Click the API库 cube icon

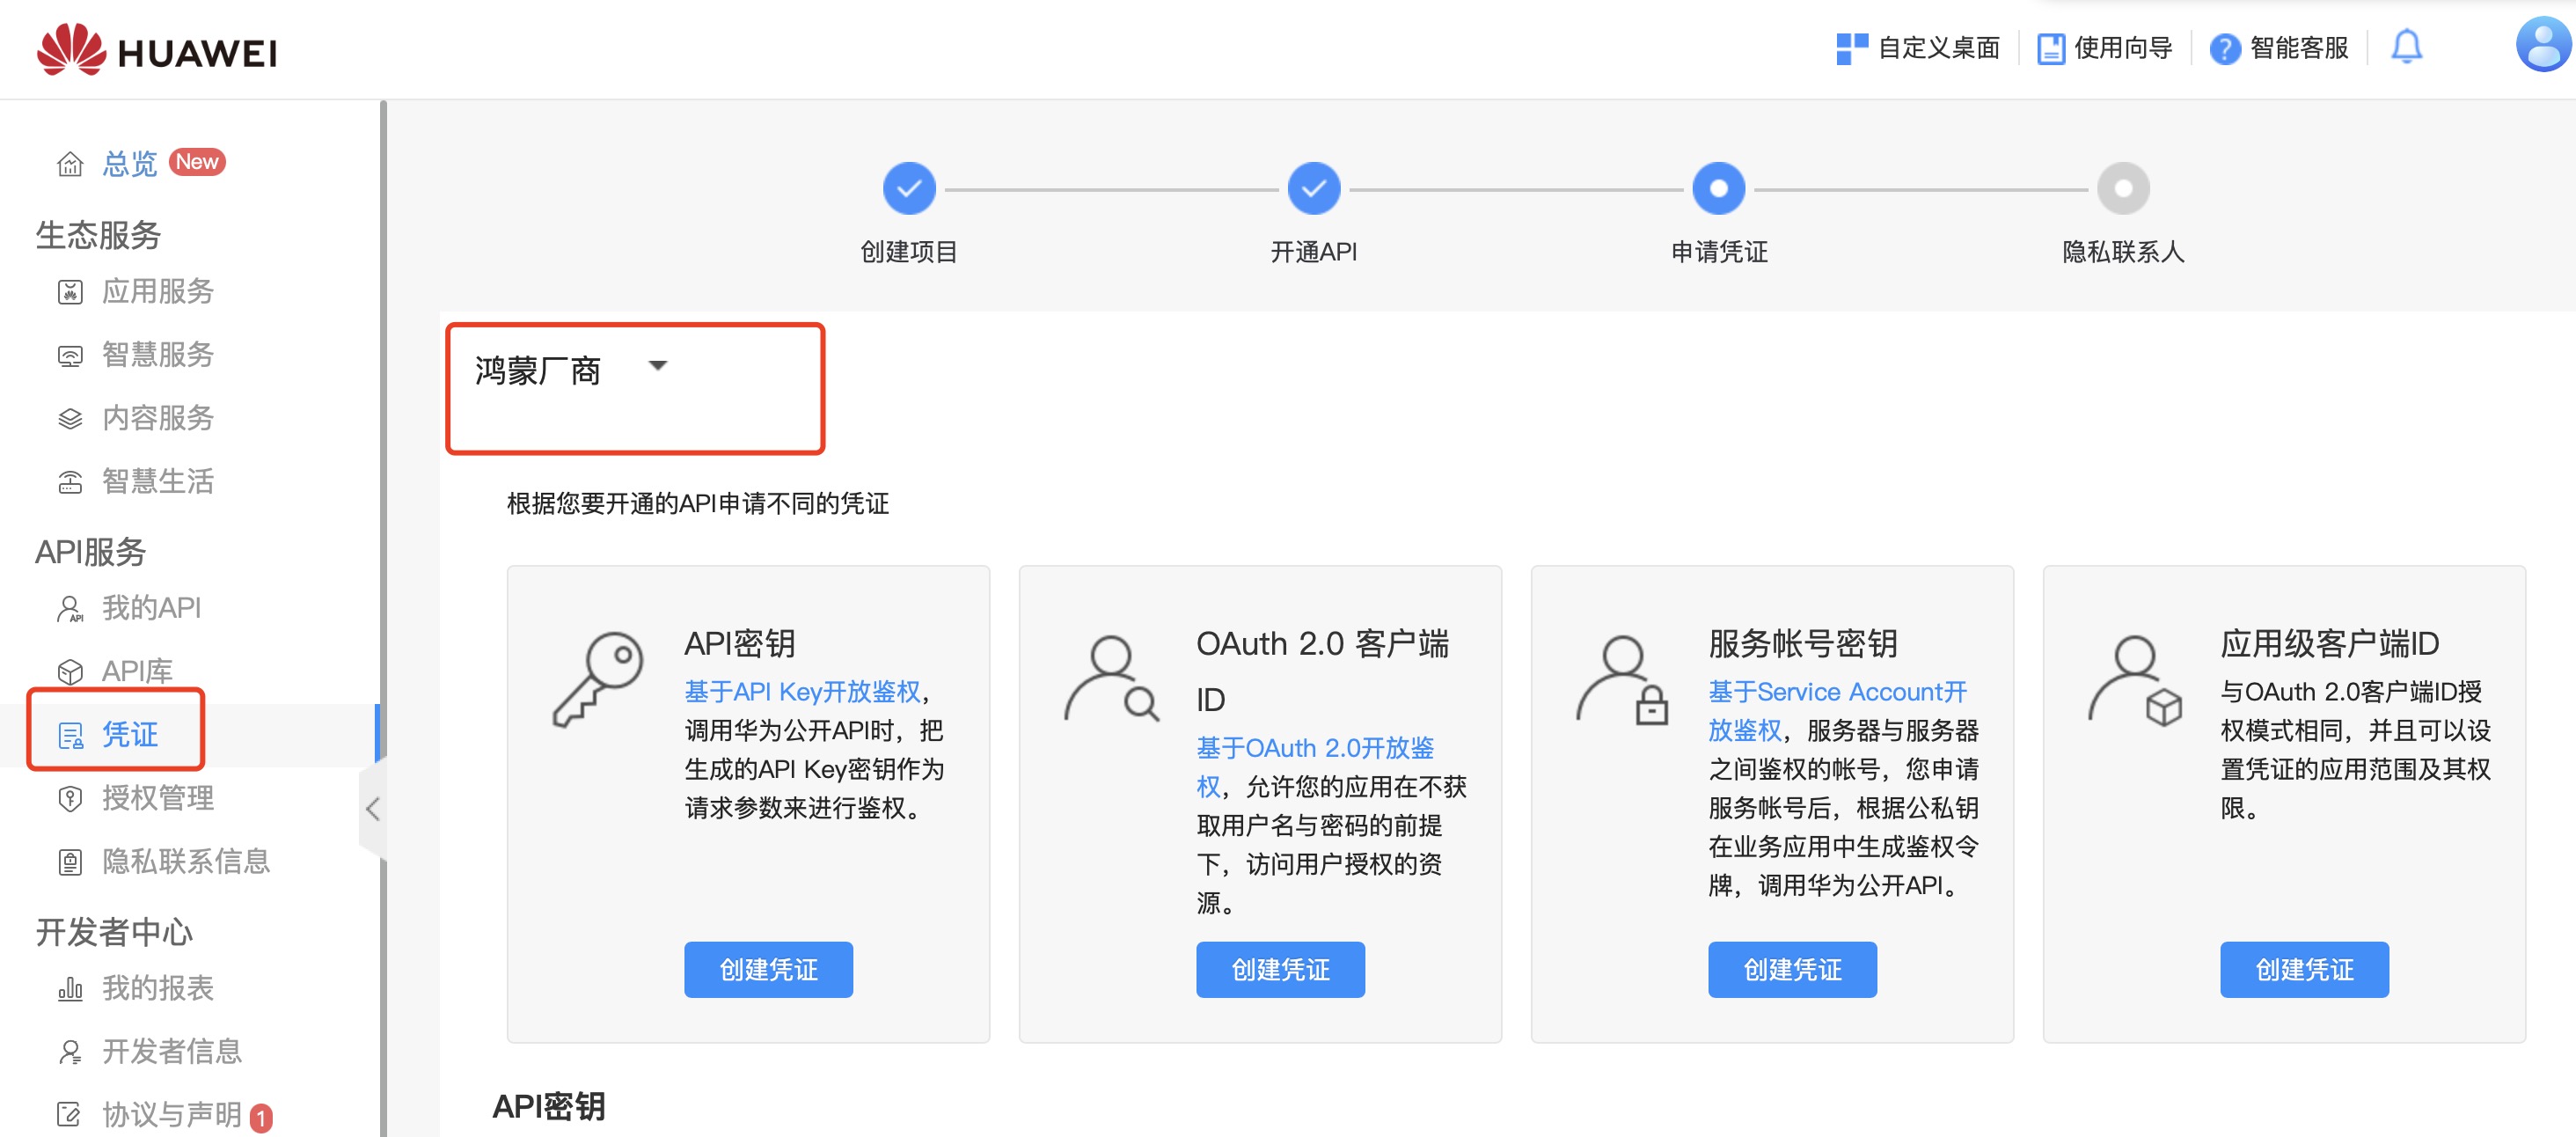(x=70, y=671)
